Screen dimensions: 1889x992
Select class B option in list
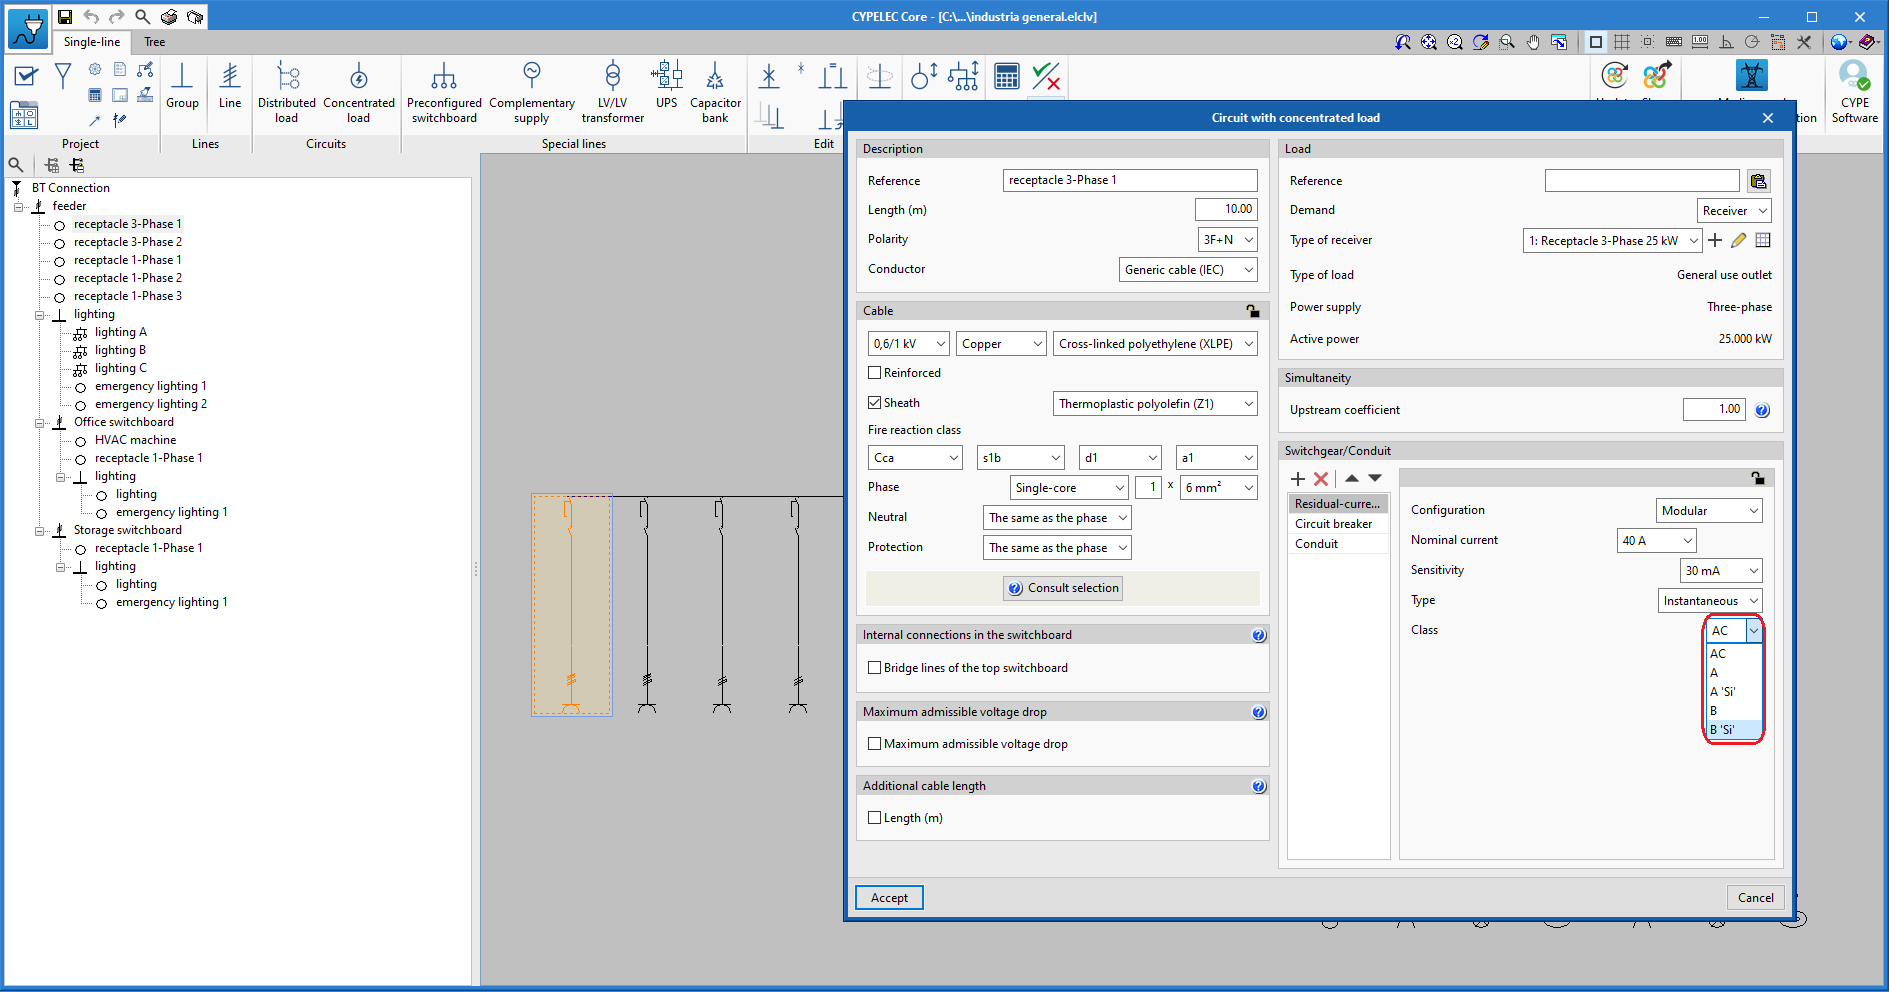(x=1733, y=711)
